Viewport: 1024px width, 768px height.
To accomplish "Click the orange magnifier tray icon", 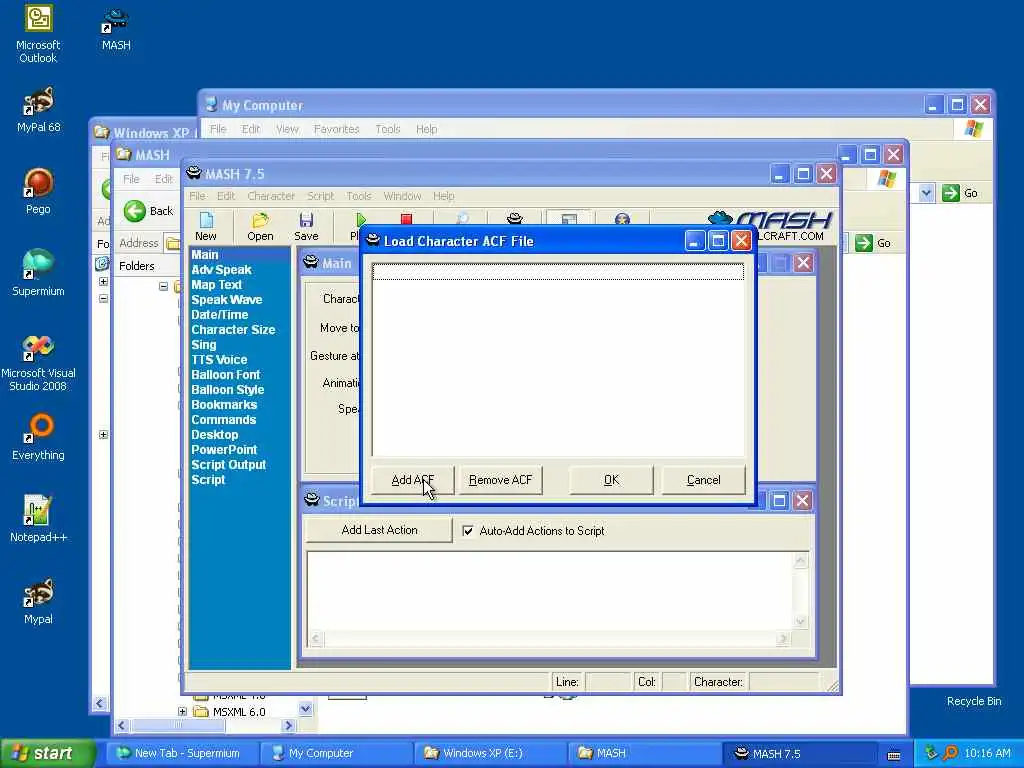I will point(951,753).
